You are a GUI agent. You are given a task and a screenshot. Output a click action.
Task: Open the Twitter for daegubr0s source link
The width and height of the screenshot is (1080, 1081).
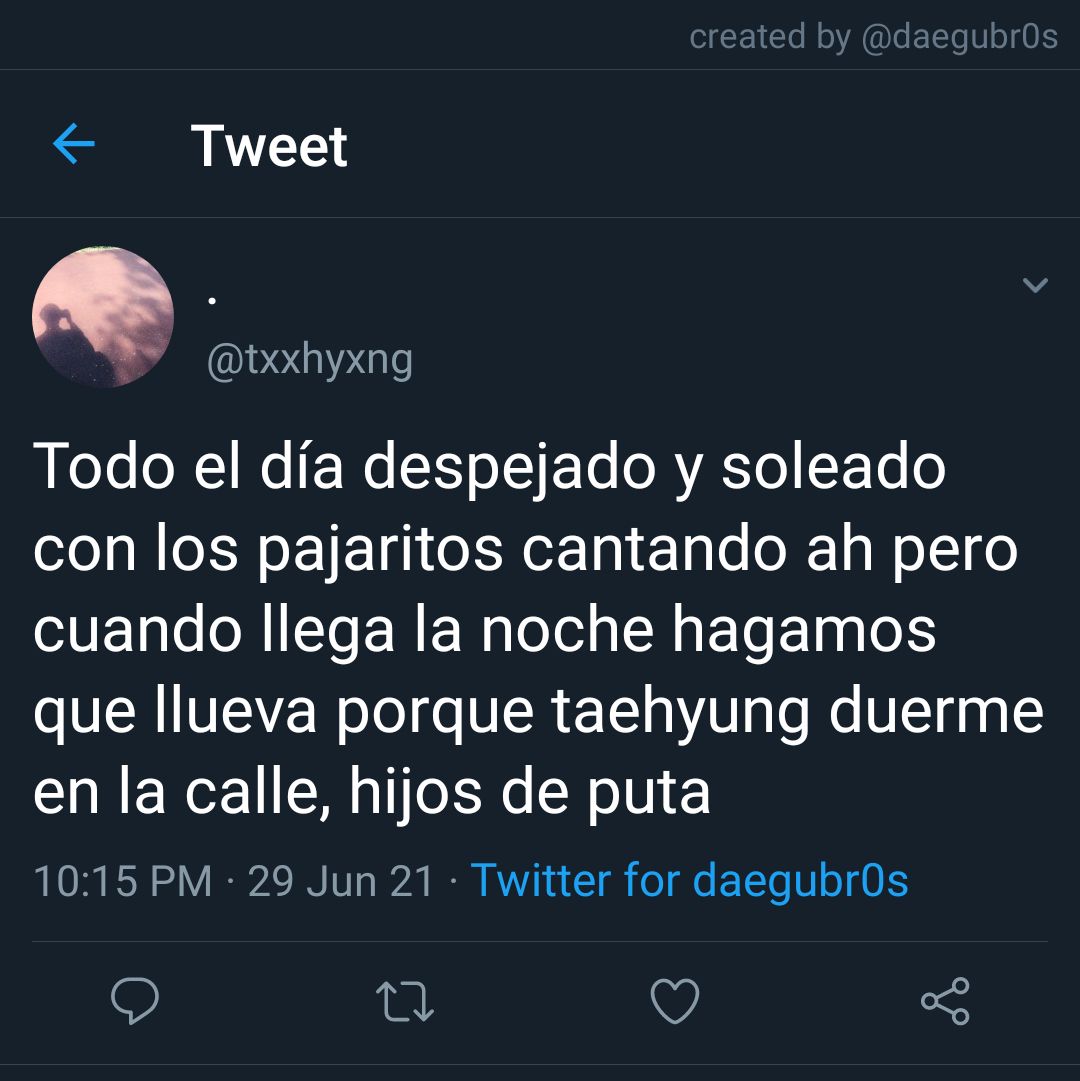(689, 880)
